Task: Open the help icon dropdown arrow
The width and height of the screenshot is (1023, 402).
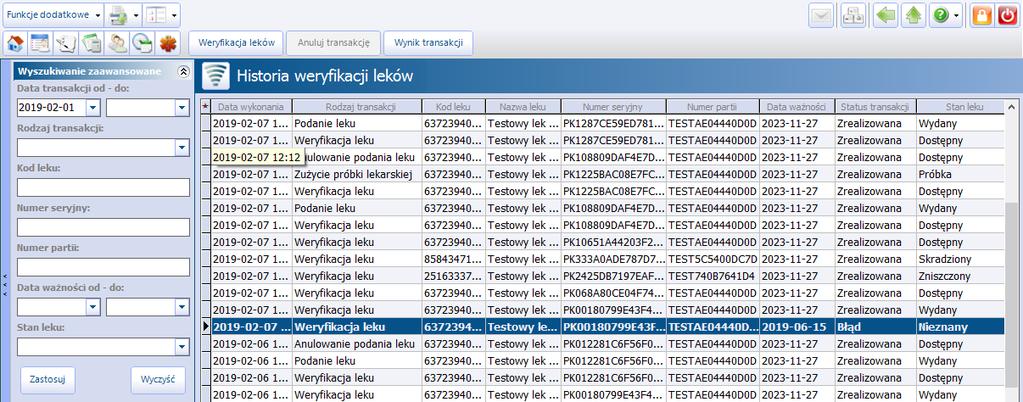Action: (956, 16)
